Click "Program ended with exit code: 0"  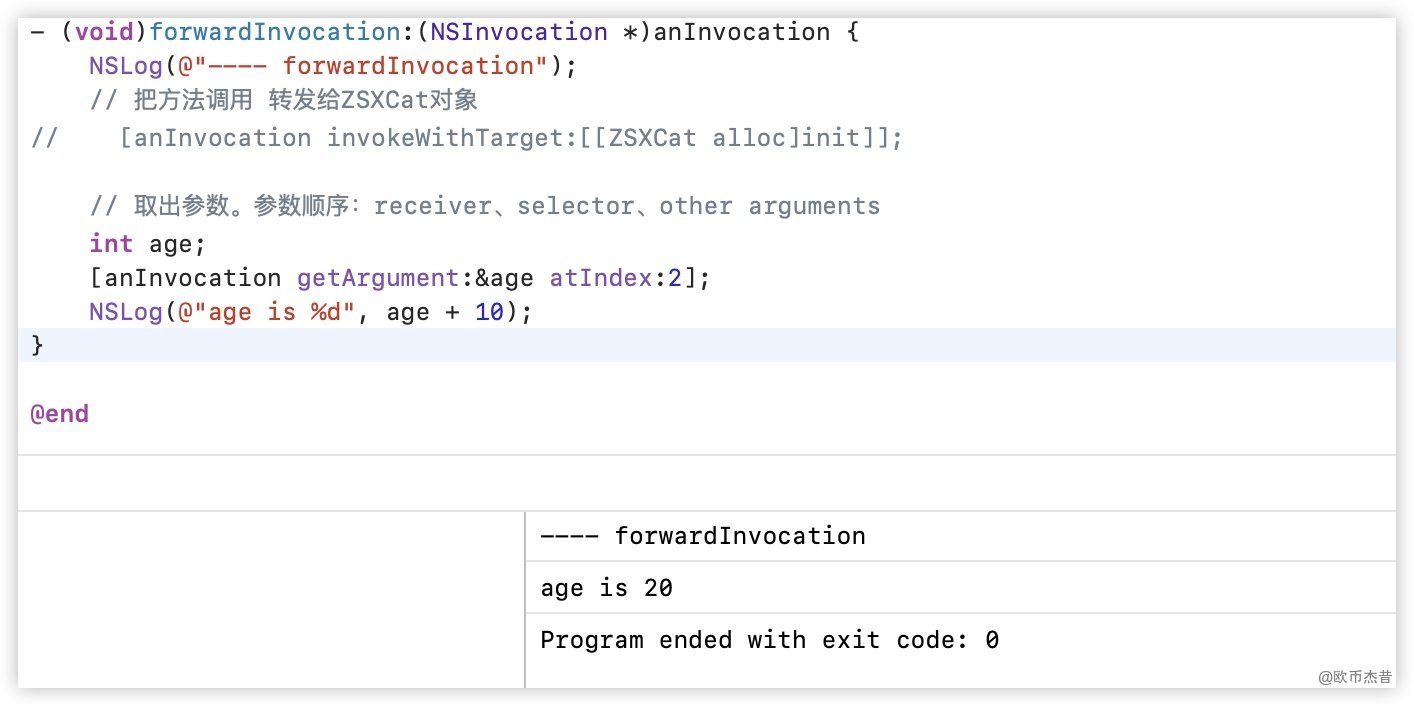point(769,640)
